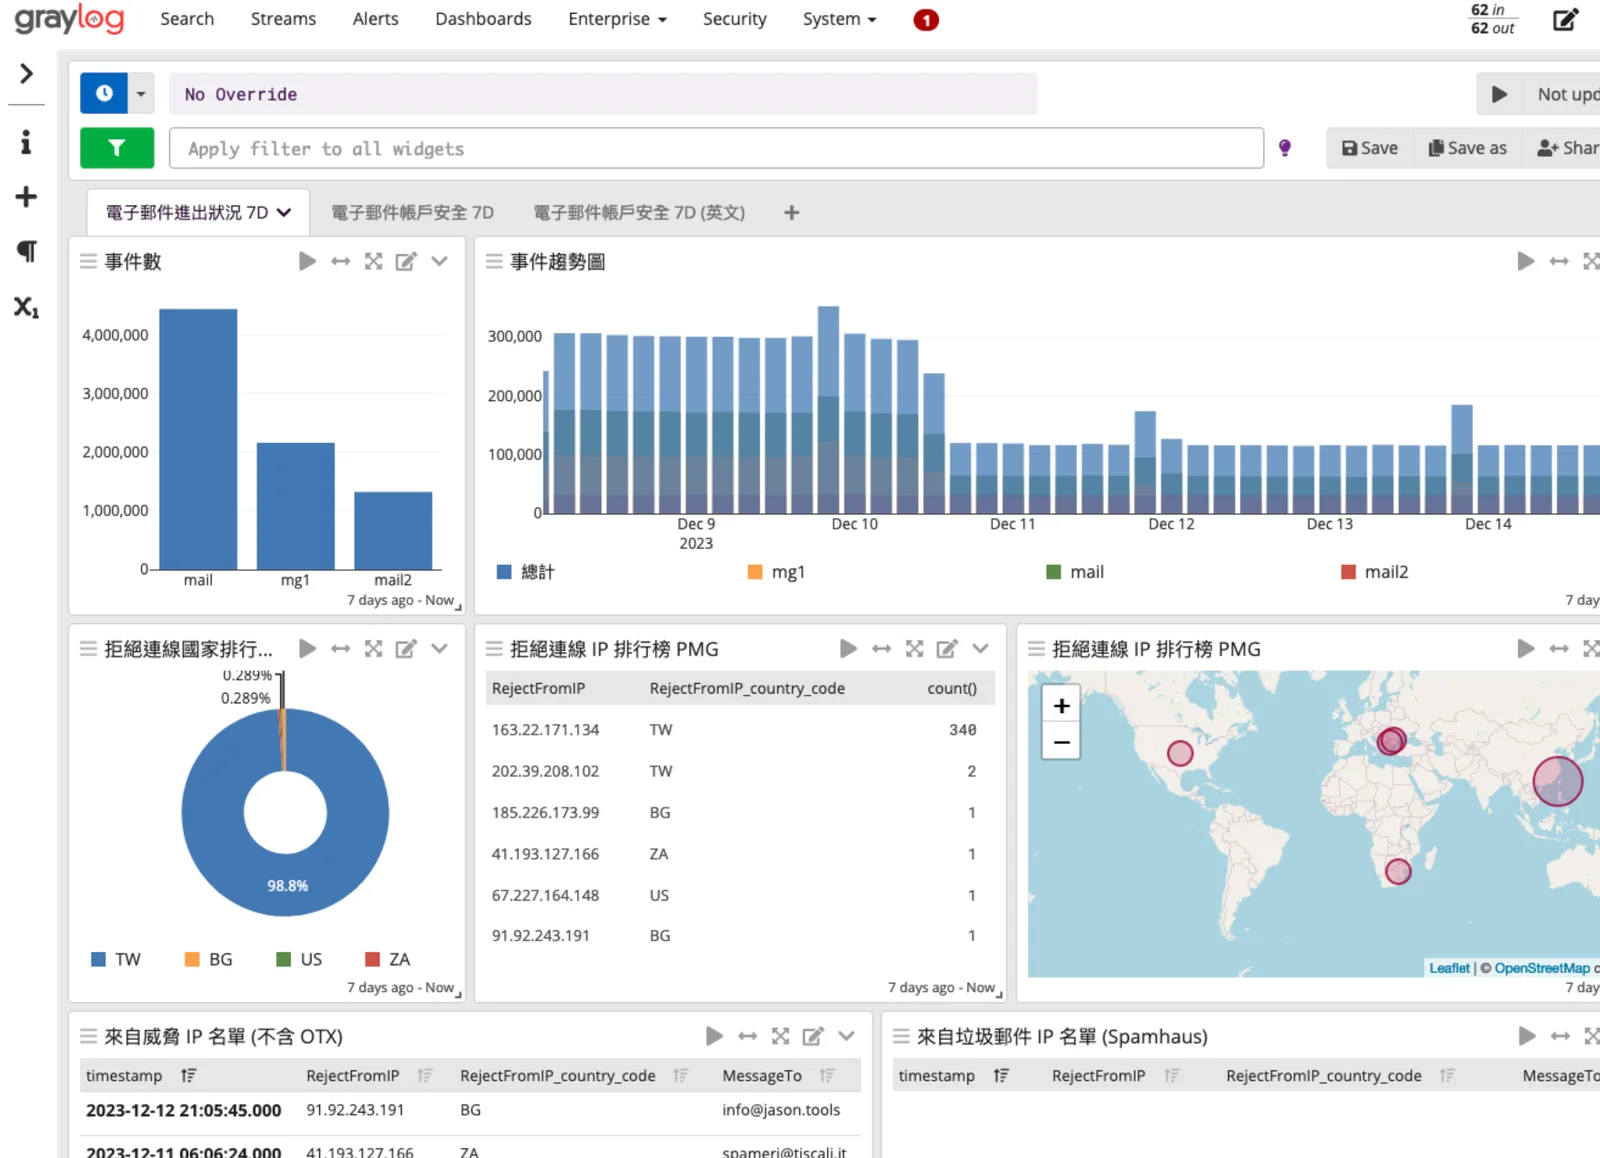The width and height of the screenshot is (1600, 1158).
Task: Open time range type dropdown caret
Action: click(x=141, y=94)
